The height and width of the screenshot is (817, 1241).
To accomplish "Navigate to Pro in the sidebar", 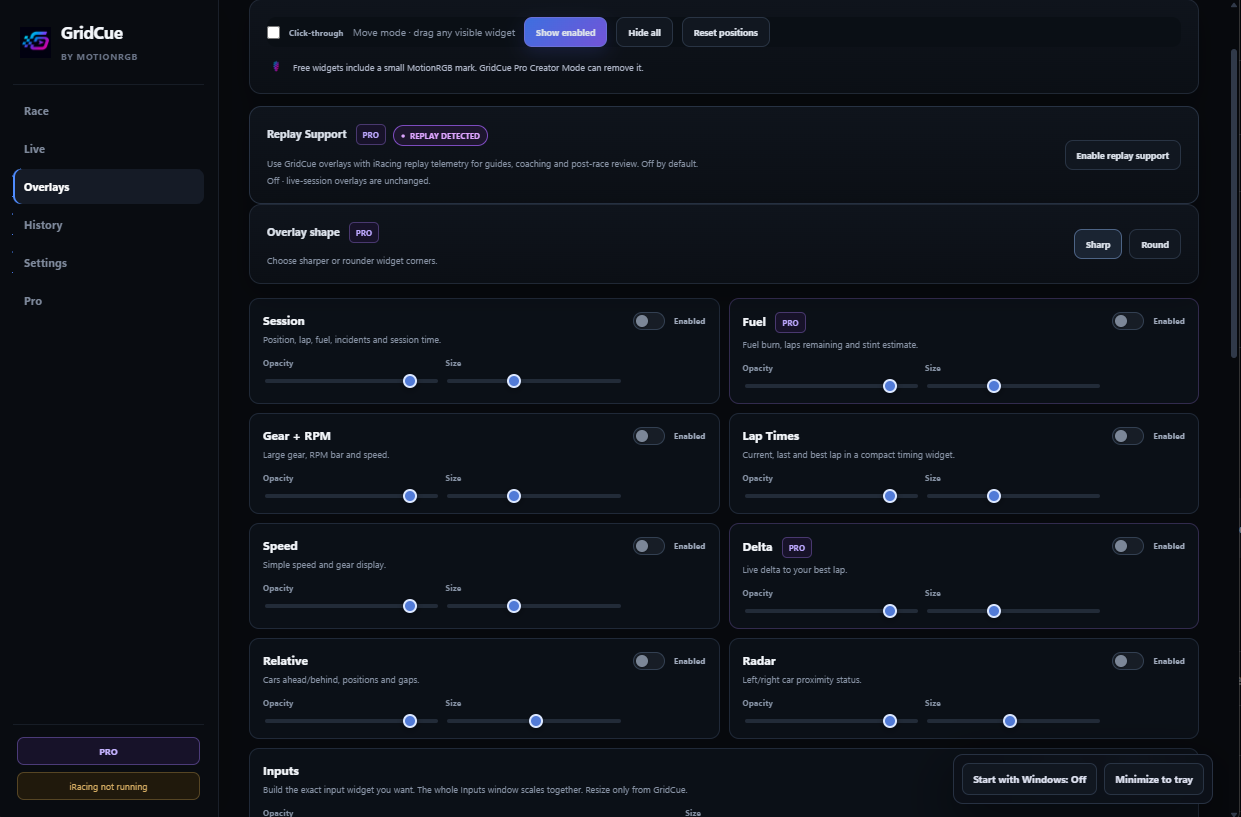I will click(x=108, y=301).
